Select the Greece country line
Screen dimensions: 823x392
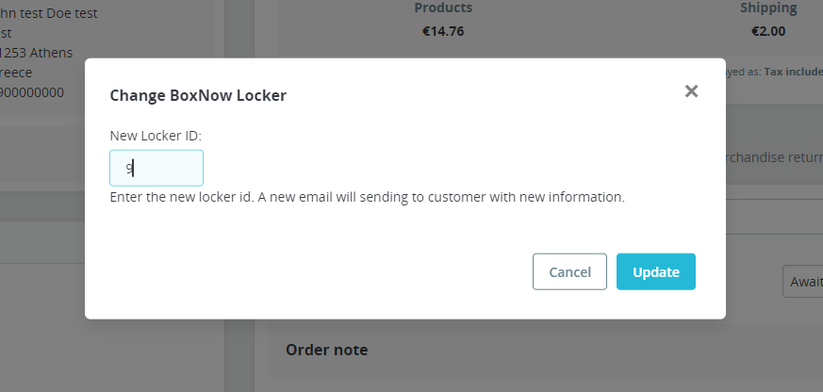pyautogui.click(x=16, y=72)
